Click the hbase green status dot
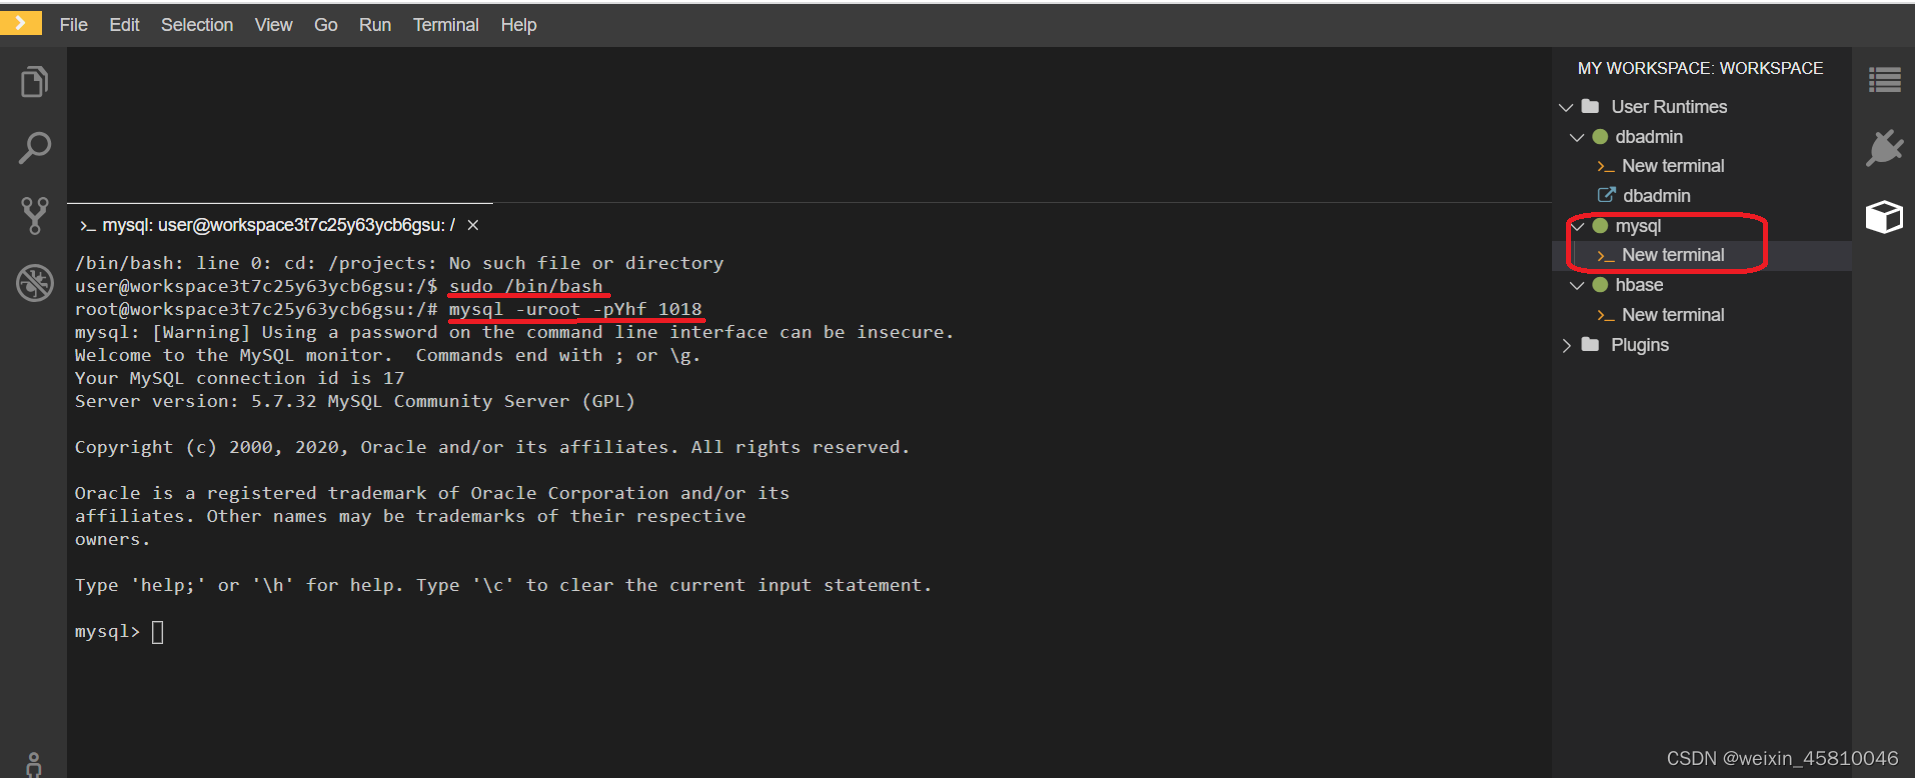Viewport: 1915px width, 778px height. coord(1600,285)
